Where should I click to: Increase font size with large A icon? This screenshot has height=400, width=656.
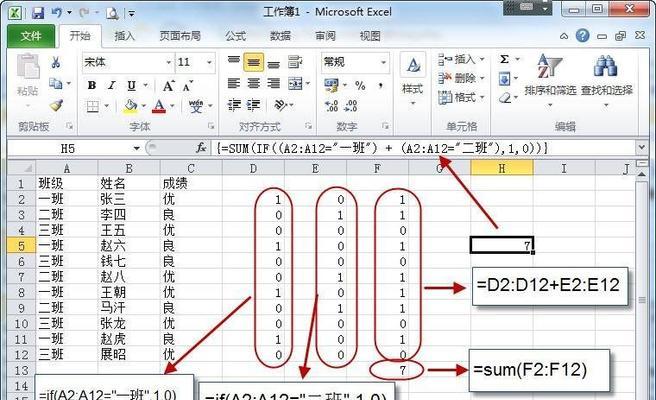coord(168,86)
